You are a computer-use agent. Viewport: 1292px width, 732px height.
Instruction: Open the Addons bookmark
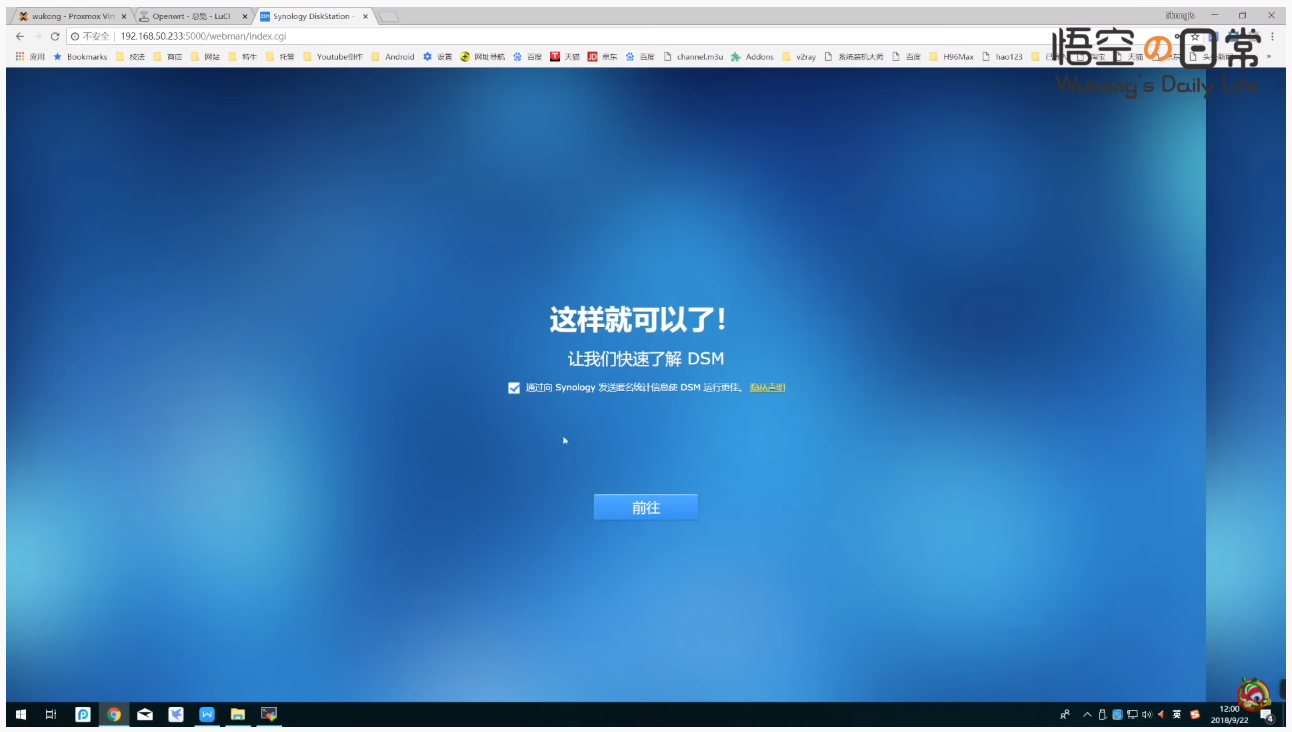[752, 57]
